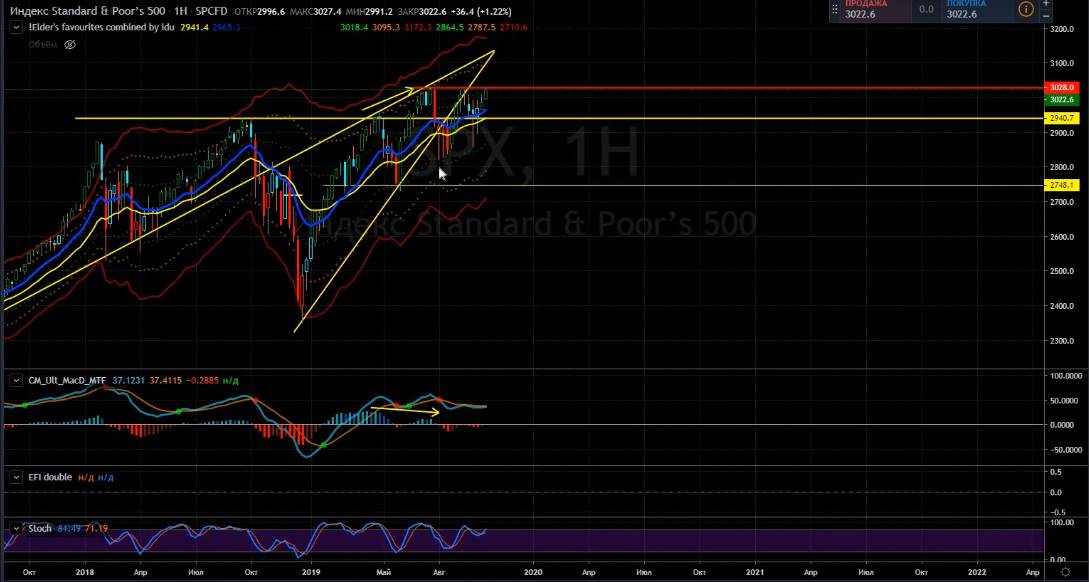
Task: Grab the trading panel drag handle dots
Action: [835, 9]
